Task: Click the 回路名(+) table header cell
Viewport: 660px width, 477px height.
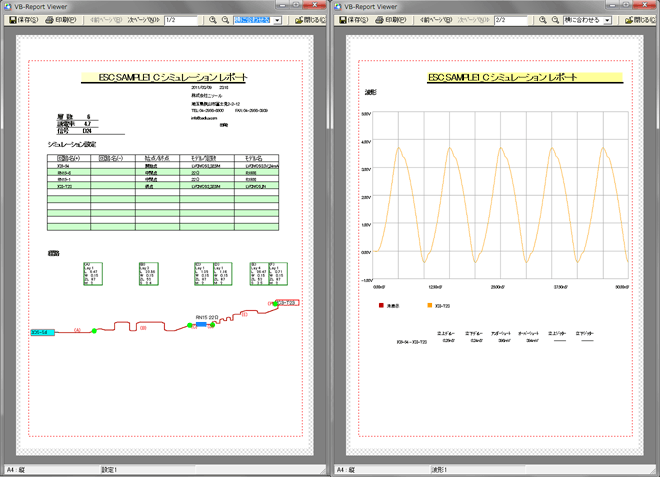Action: tap(69, 158)
